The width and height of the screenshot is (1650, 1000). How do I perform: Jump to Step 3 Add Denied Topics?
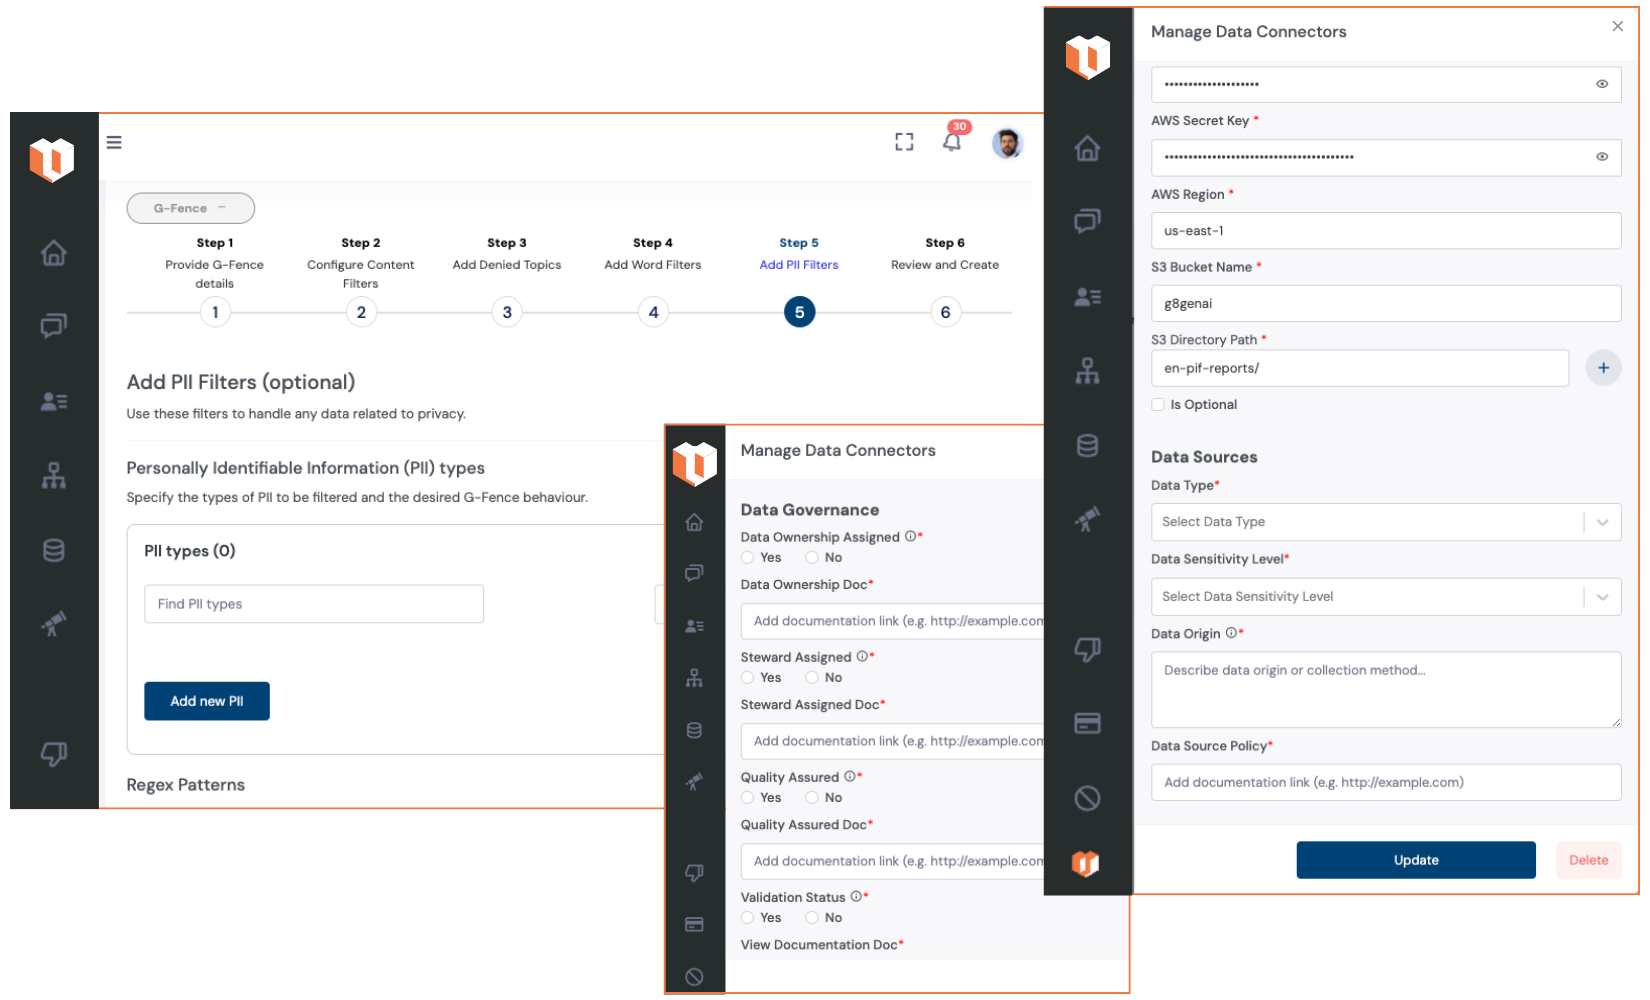tap(507, 312)
